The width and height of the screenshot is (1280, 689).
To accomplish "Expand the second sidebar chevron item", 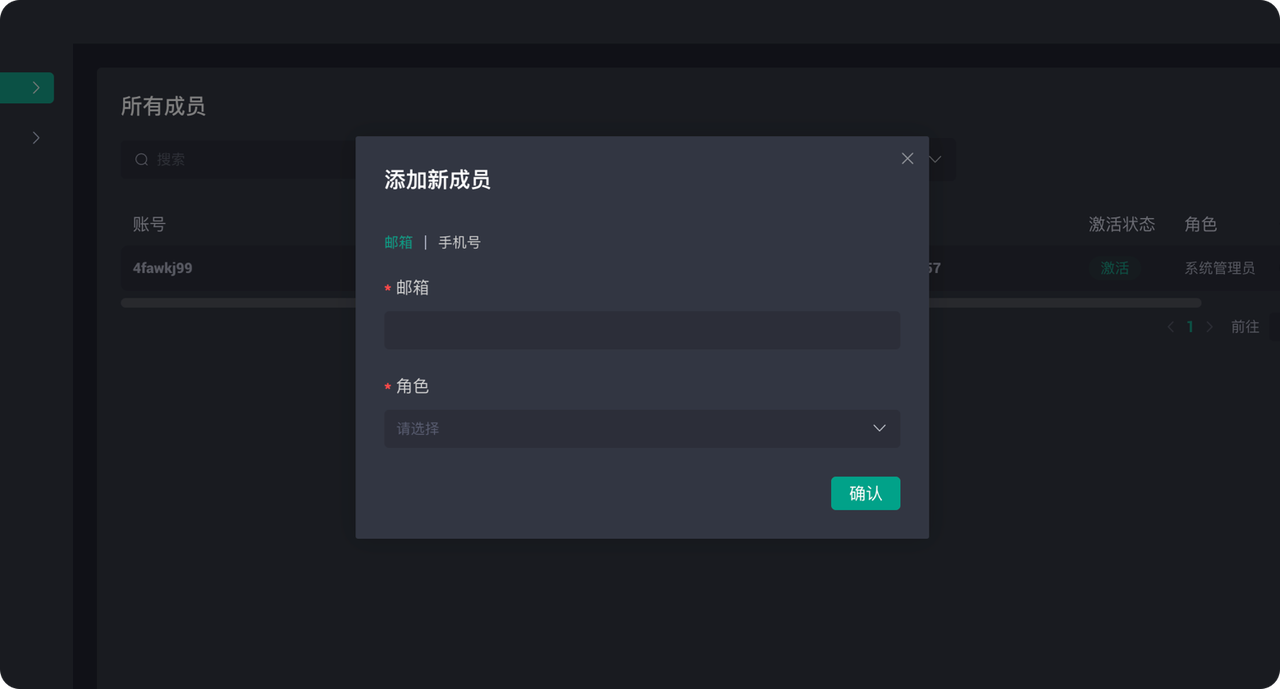I will pos(36,138).
